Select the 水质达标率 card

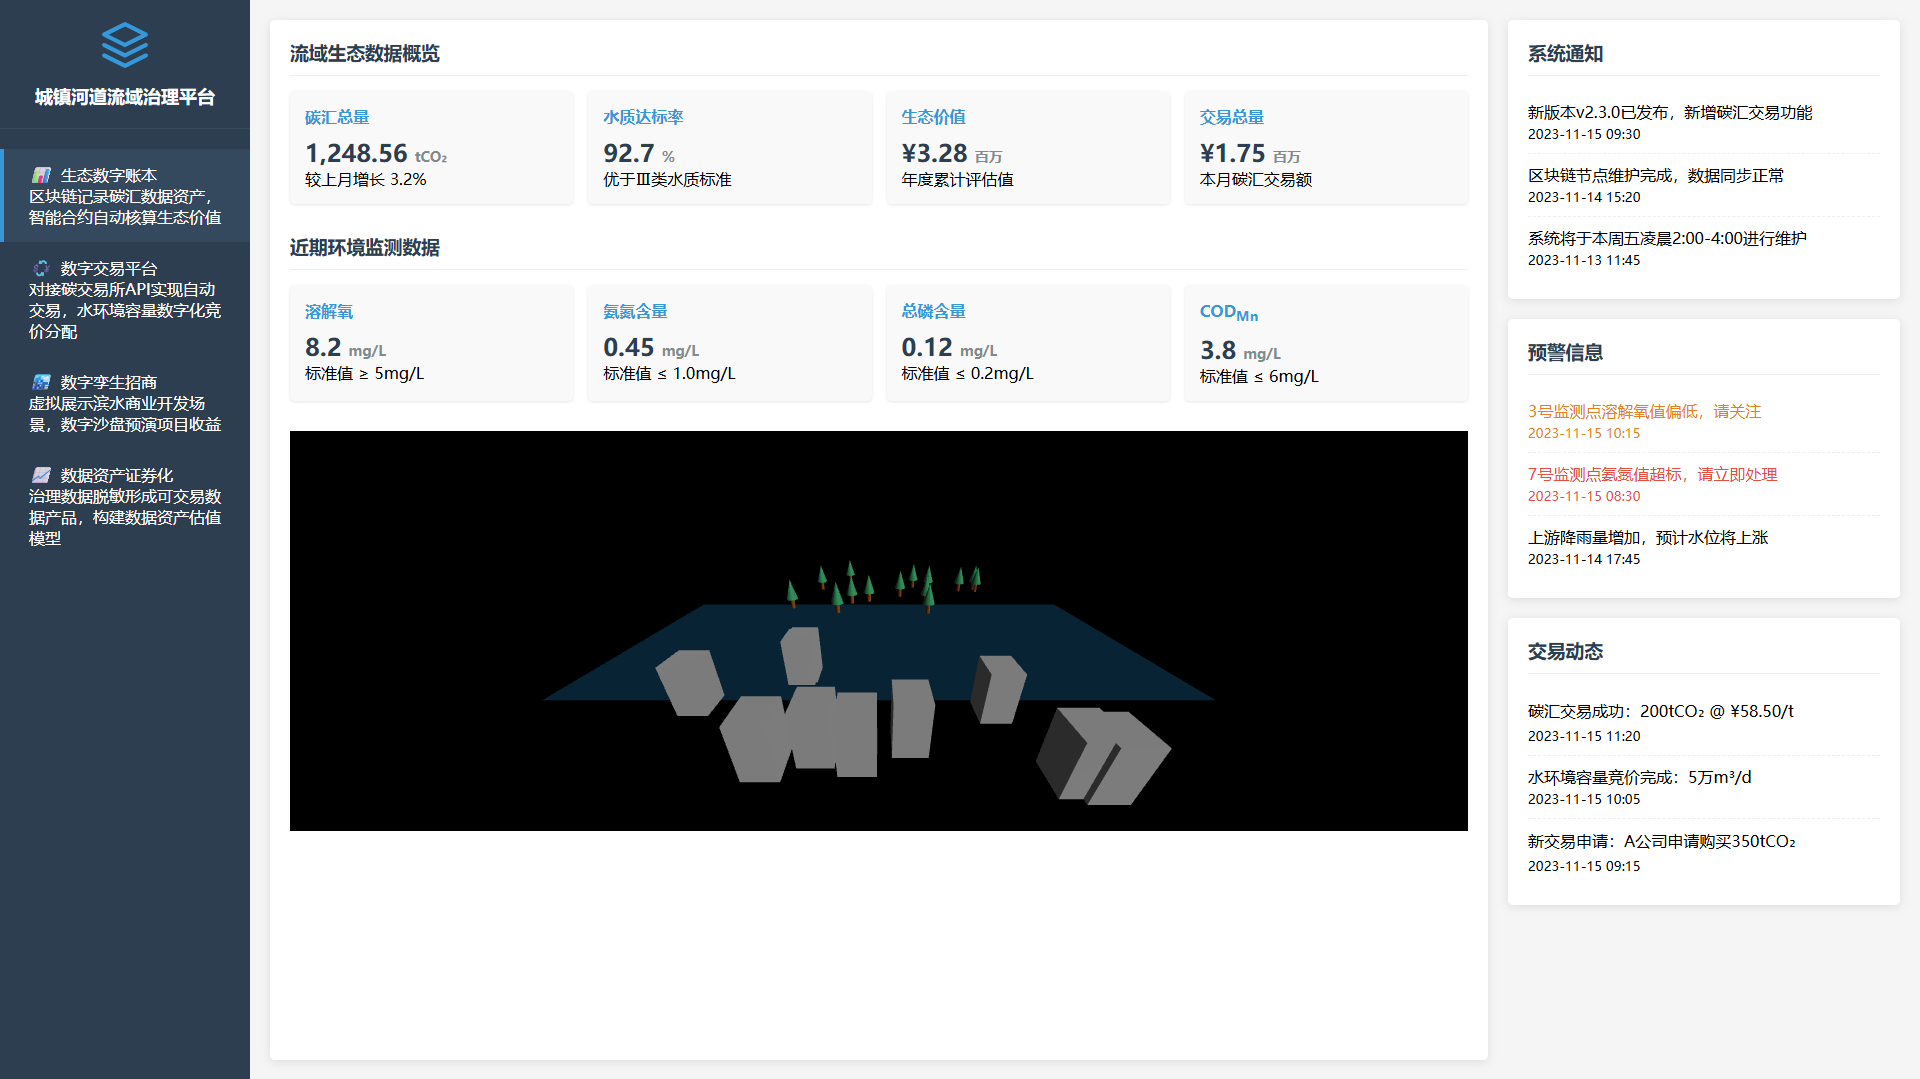click(729, 148)
